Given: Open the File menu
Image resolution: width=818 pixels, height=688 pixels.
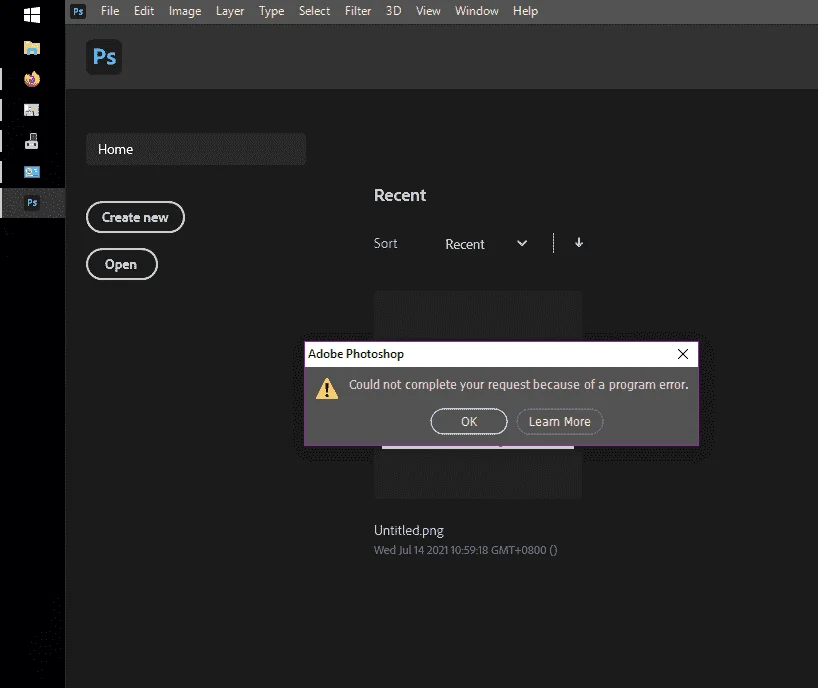Looking at the screenshot, I should 110,11.
